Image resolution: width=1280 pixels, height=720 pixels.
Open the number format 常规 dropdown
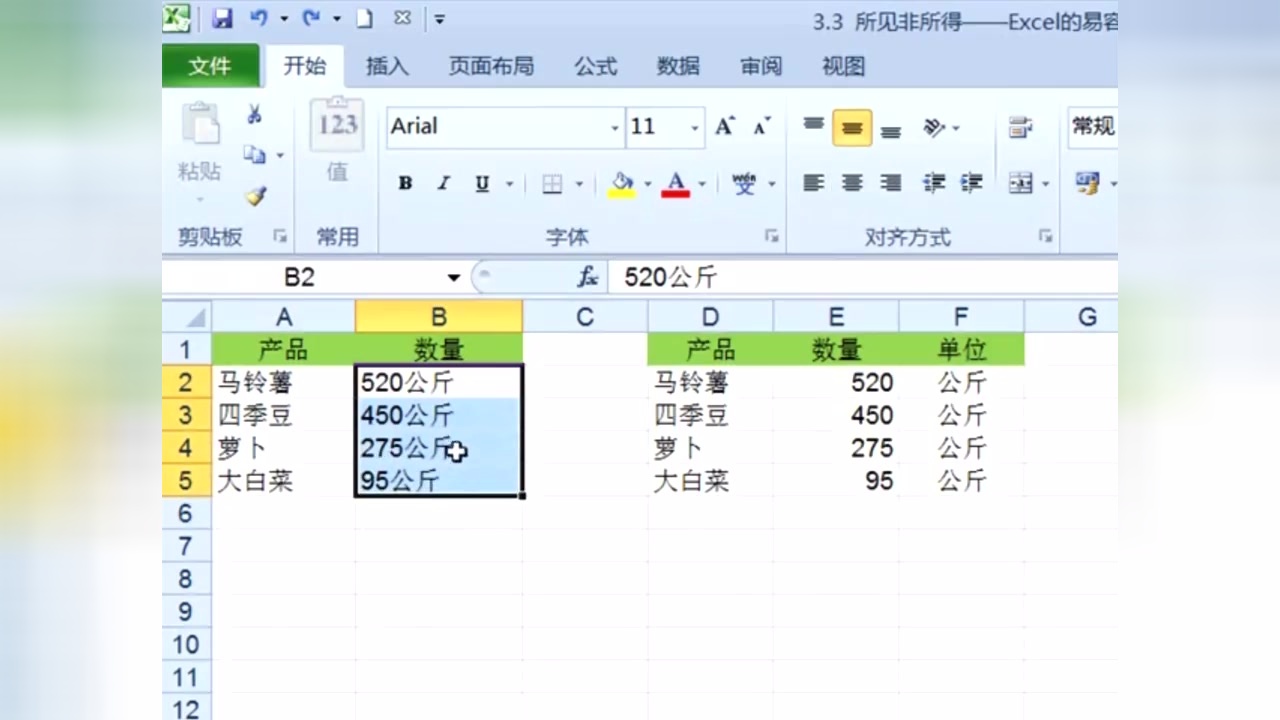coord(1092,127)
